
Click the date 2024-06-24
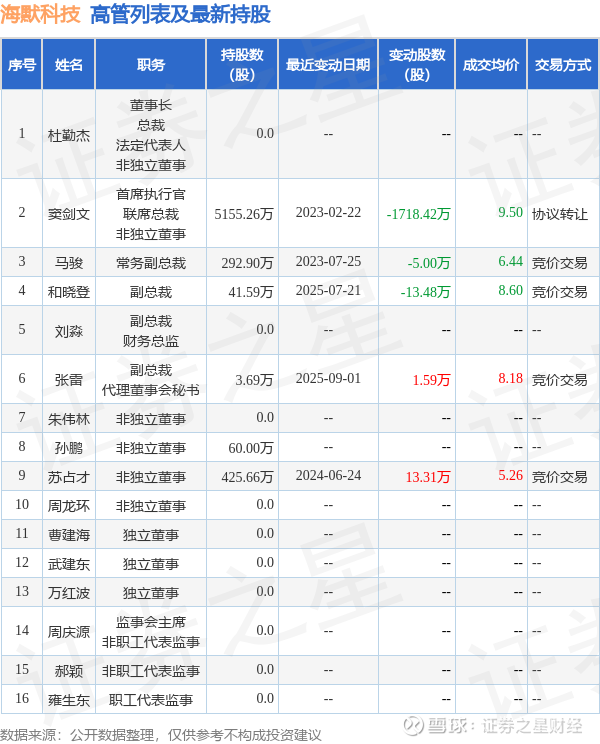[x=328, y=475]
